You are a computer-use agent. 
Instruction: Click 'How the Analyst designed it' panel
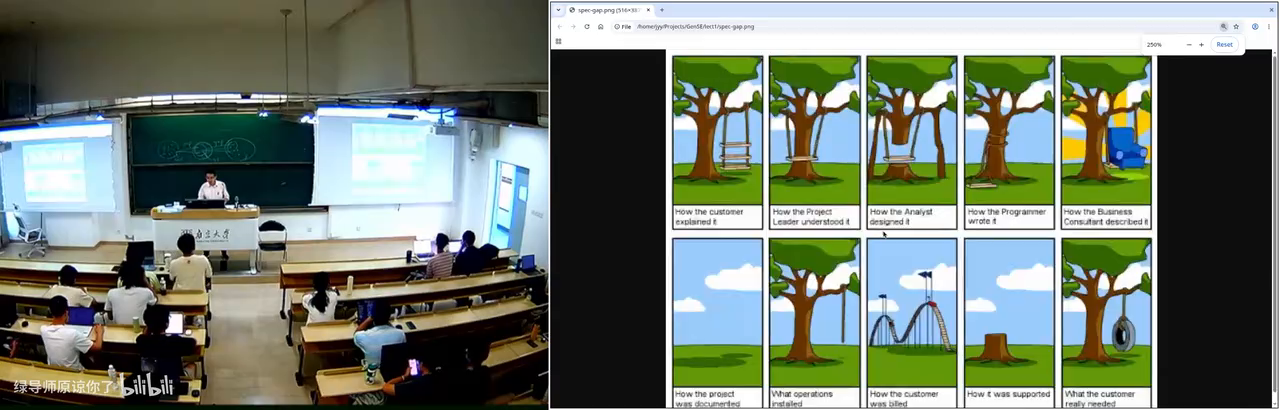[911, 142]
